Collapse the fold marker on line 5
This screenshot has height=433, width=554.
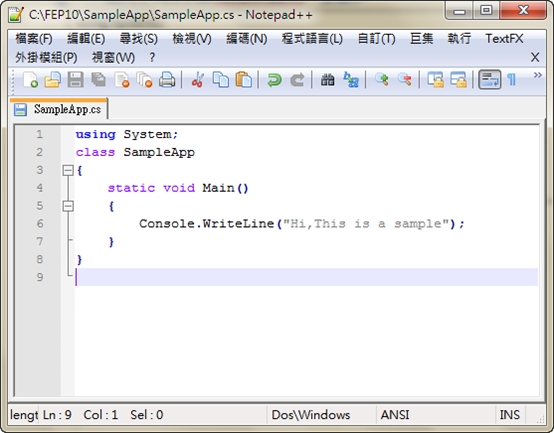[x=68, y=206]
